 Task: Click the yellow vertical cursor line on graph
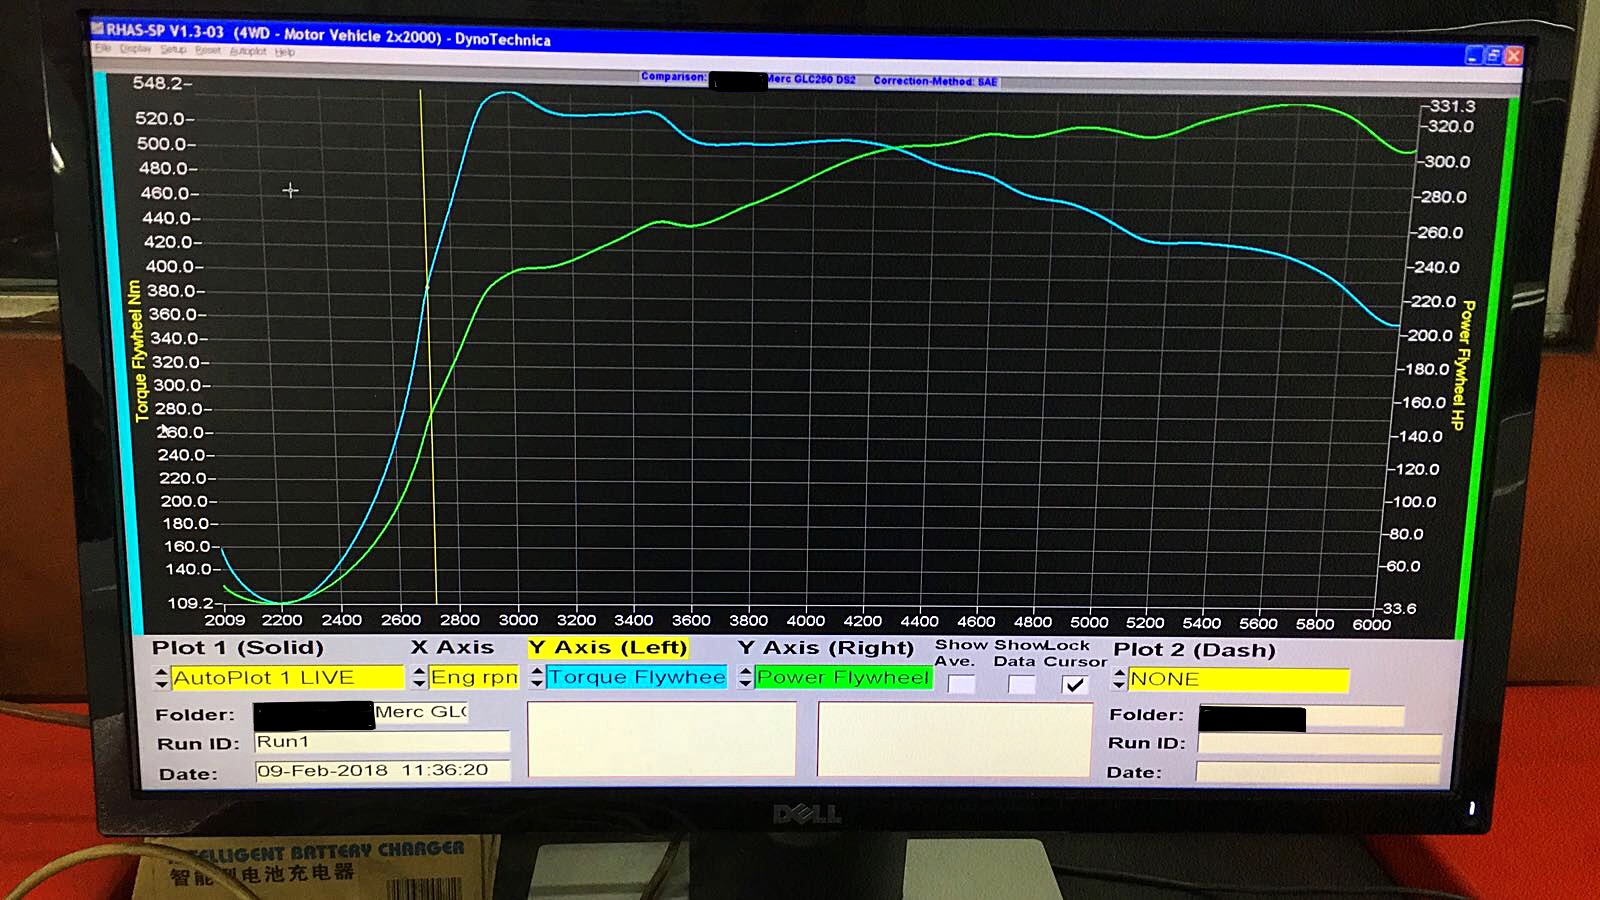click(428, 345)
